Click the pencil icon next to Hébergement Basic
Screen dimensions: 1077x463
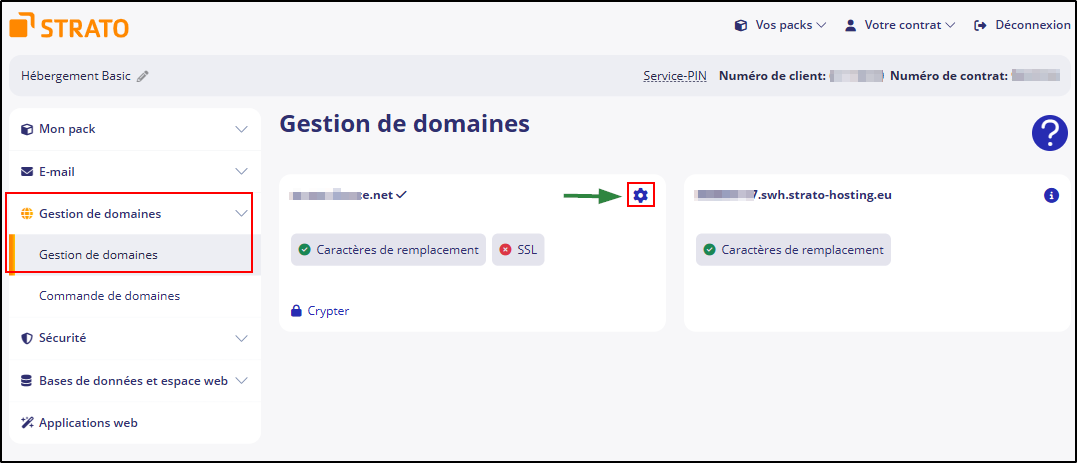[142, 76]
